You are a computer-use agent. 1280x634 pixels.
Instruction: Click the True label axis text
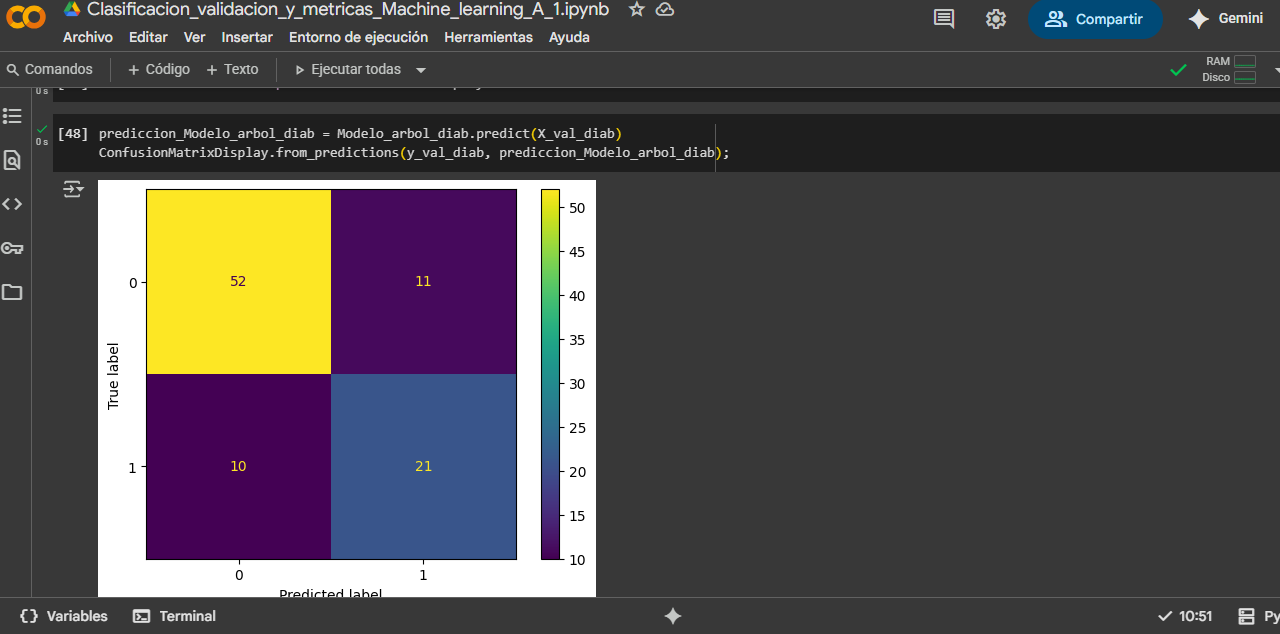[113, 374]
